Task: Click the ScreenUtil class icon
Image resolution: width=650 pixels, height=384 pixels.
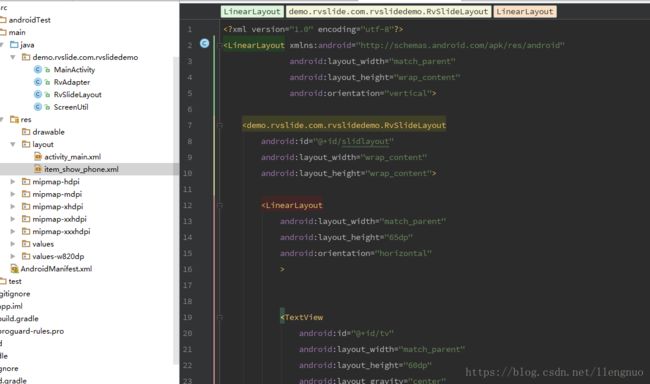Action: click(x=38, y=107)
